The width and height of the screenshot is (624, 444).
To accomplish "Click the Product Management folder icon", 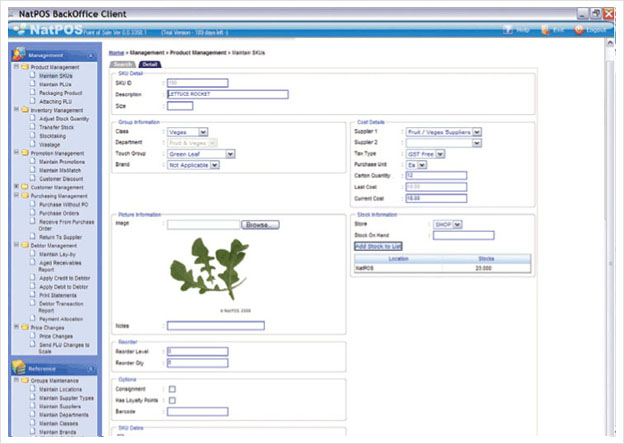I will click(x=25, y=67).
